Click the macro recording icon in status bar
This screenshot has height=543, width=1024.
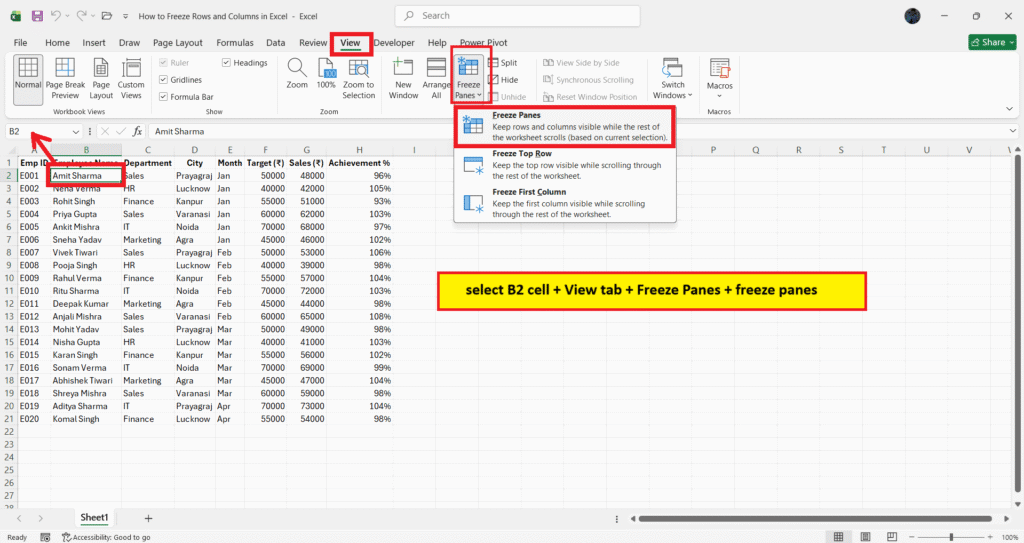tap(45, 537)
